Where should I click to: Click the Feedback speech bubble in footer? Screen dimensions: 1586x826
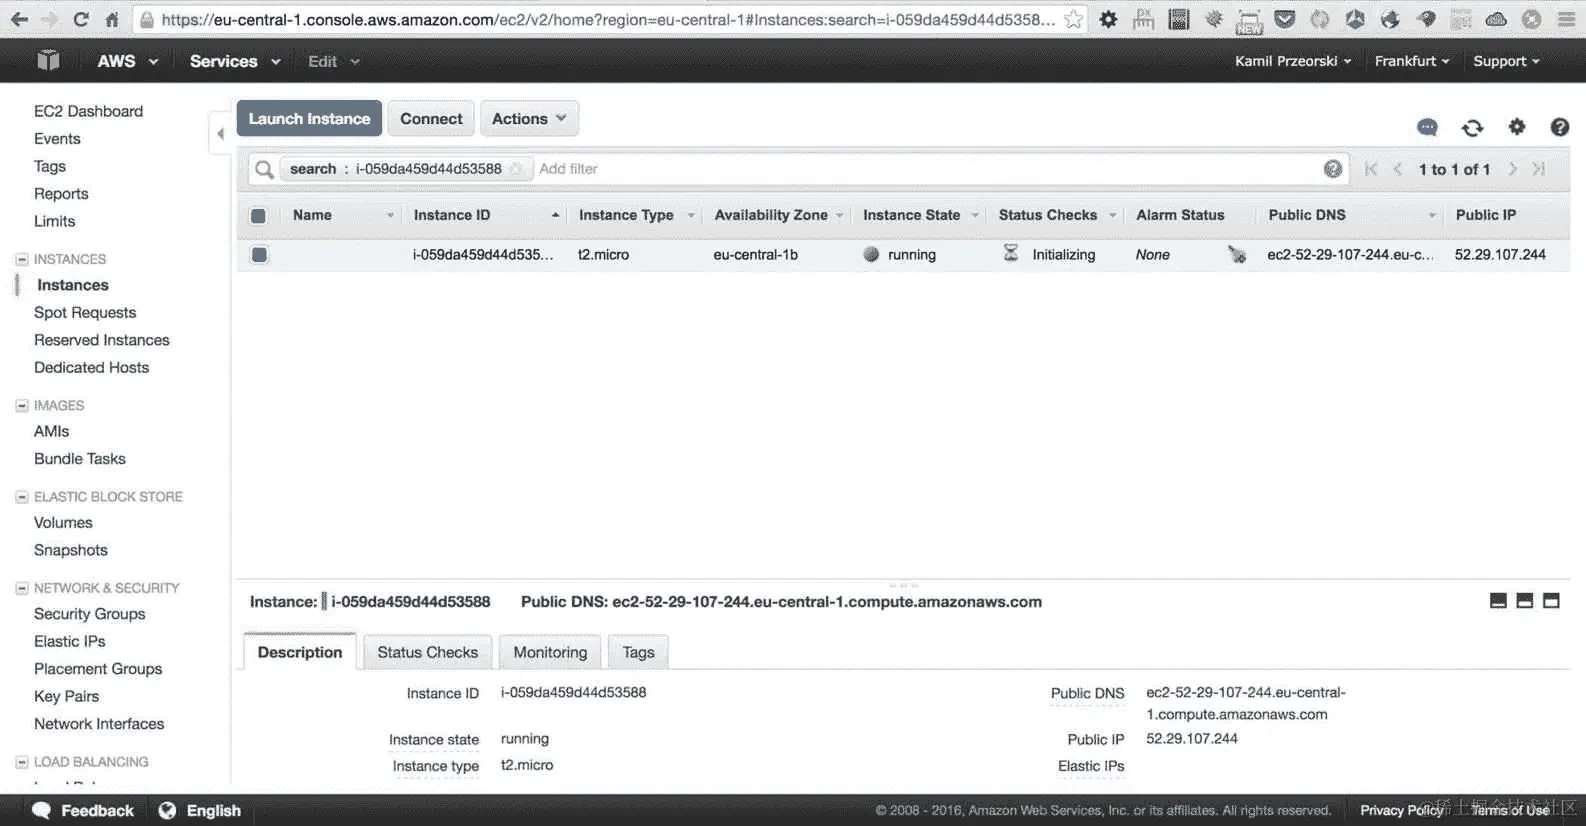point(41,810)
